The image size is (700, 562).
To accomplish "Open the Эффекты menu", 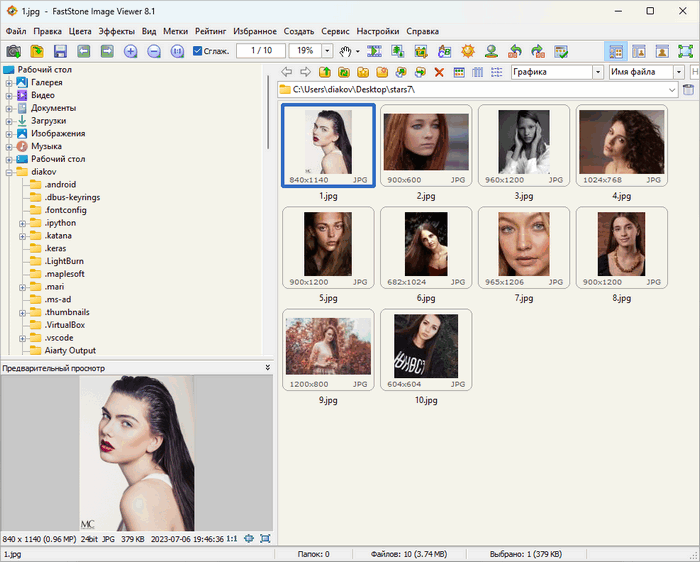I will (116, 31).
